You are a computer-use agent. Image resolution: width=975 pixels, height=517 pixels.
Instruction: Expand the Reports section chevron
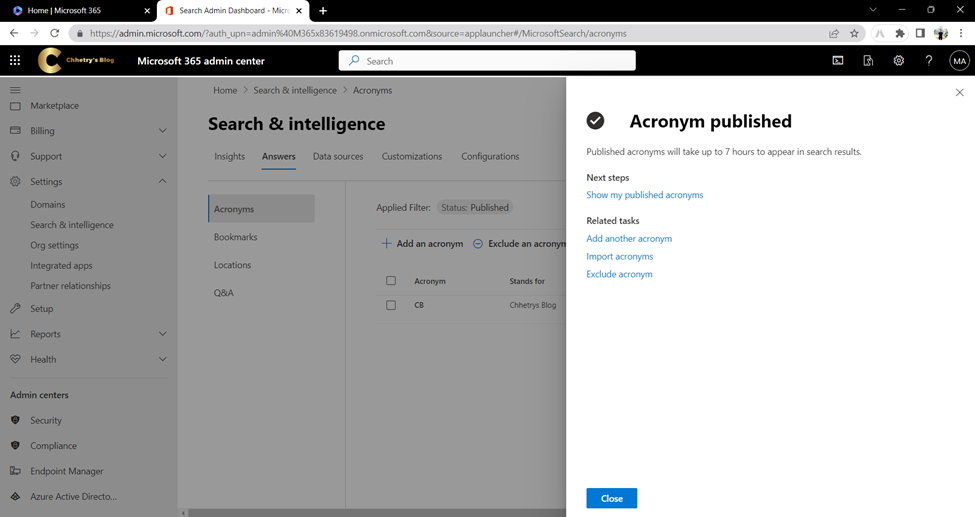pos(162,334)
